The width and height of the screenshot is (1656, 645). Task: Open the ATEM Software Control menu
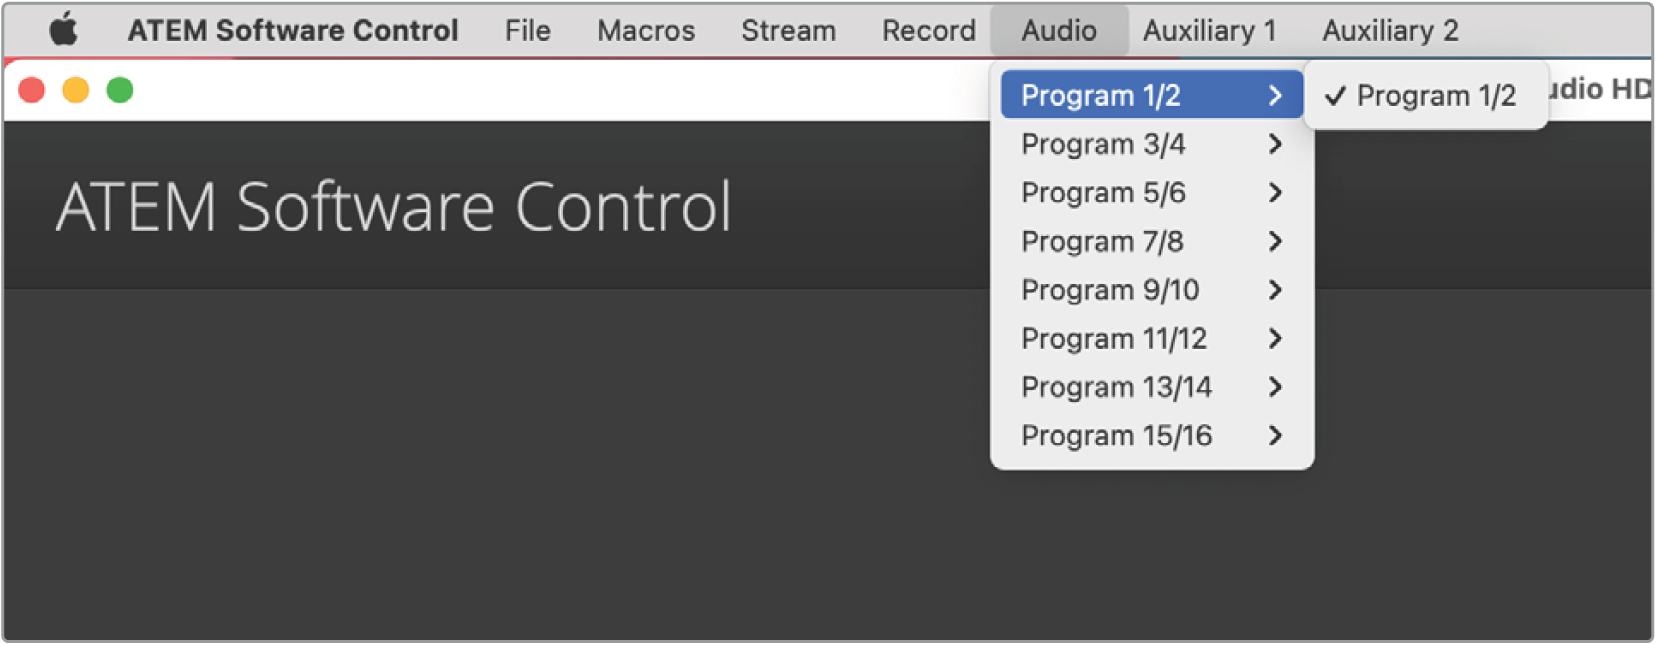(293, 30)
